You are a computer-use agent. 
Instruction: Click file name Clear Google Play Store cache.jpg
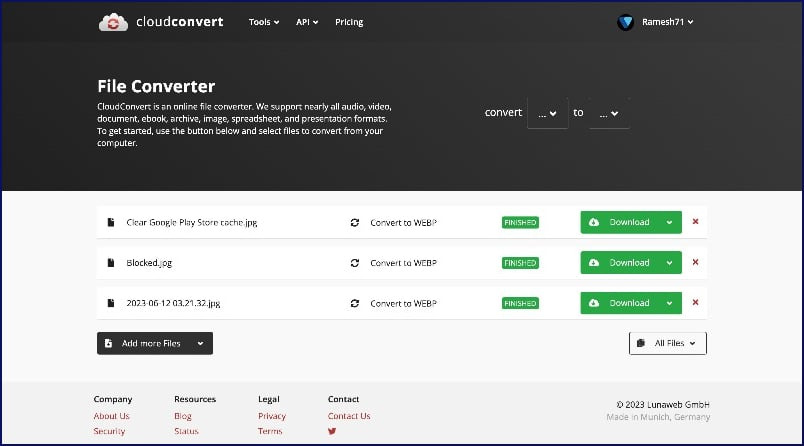pyautogui.click(x=192, y=222)
